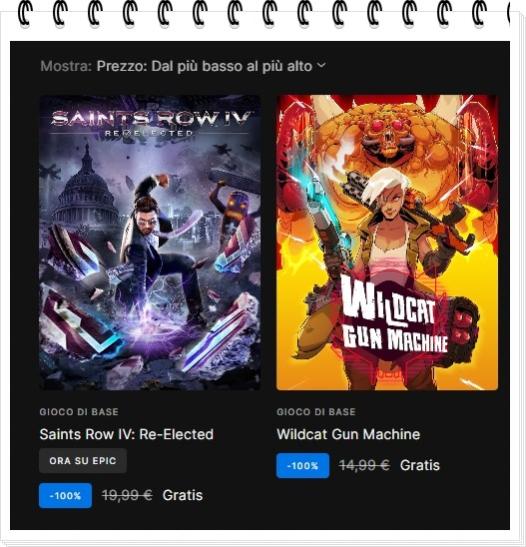The width and height of the screenshot is (526, 547).
Task: Click 'GIOCO DI BASE' above Wildcat Gun Machine
Action: point(316,412)
